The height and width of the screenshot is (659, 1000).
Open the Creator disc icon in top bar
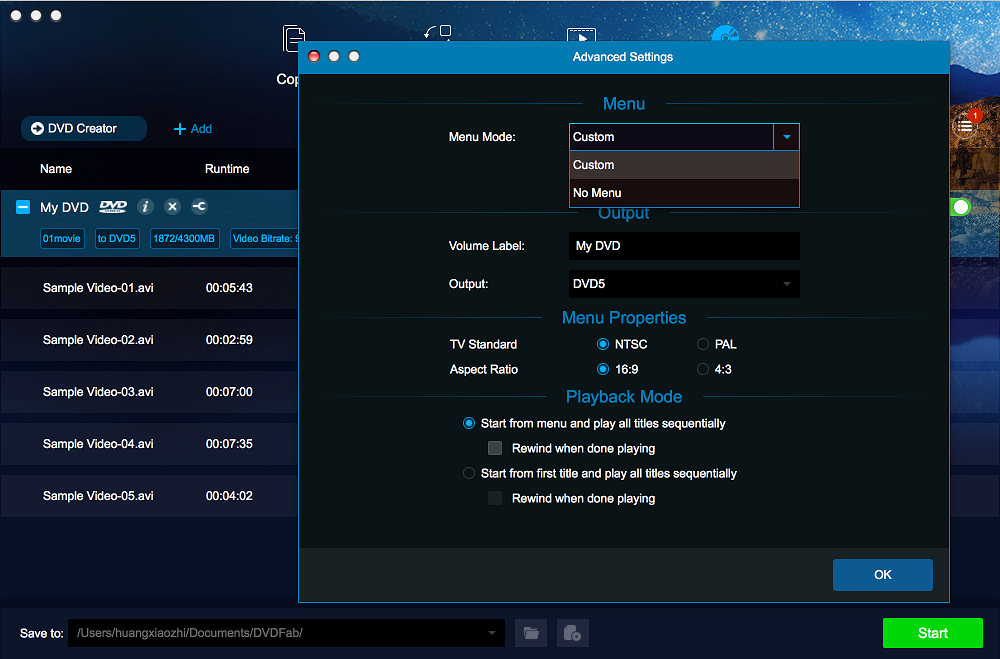(x=725, y=34)
